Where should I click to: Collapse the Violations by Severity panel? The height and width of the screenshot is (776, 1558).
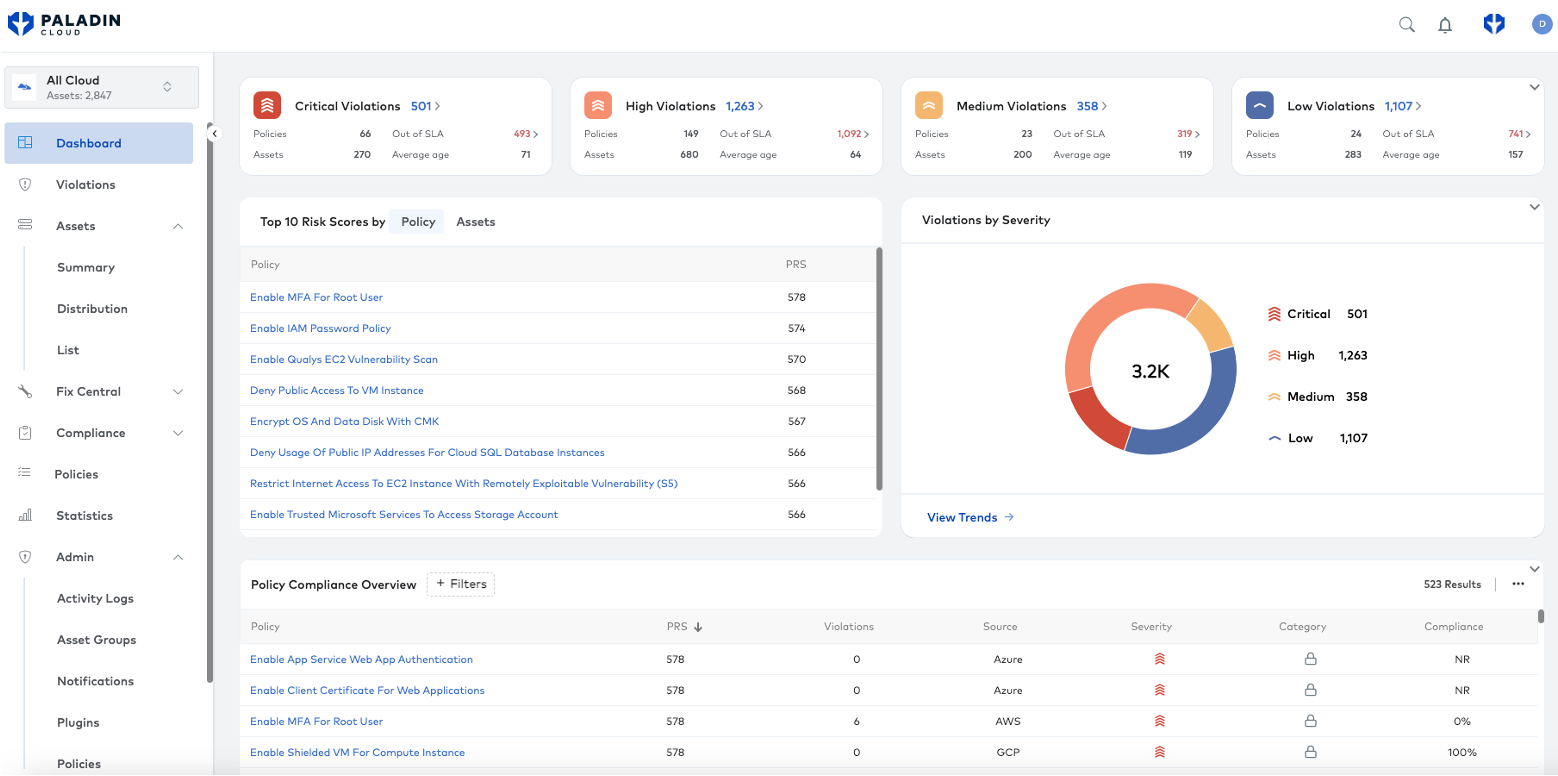tap(1535, 207)
